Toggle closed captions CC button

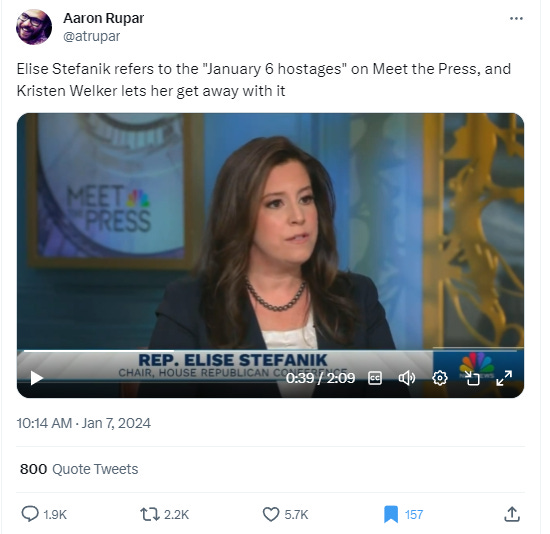click(x=375, y=378)
